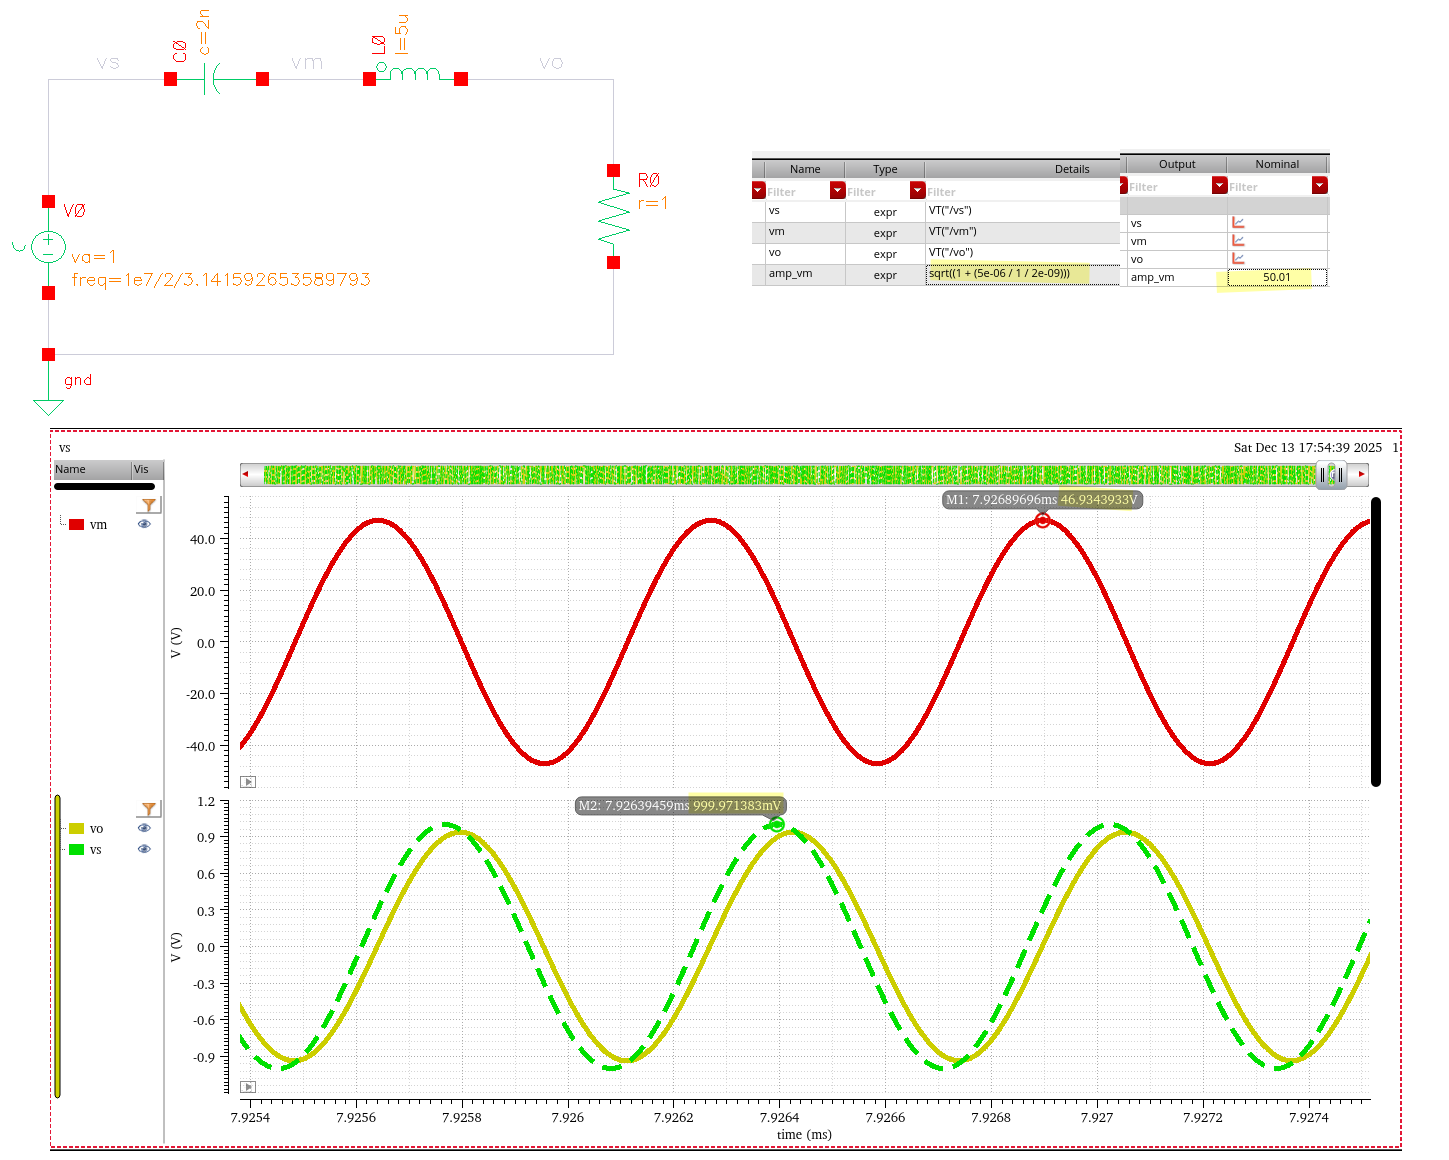Expand the Nominal column filter dropdown
The width and height of the screenshot is (1449, 1160).
click(x=1319, y=186)
